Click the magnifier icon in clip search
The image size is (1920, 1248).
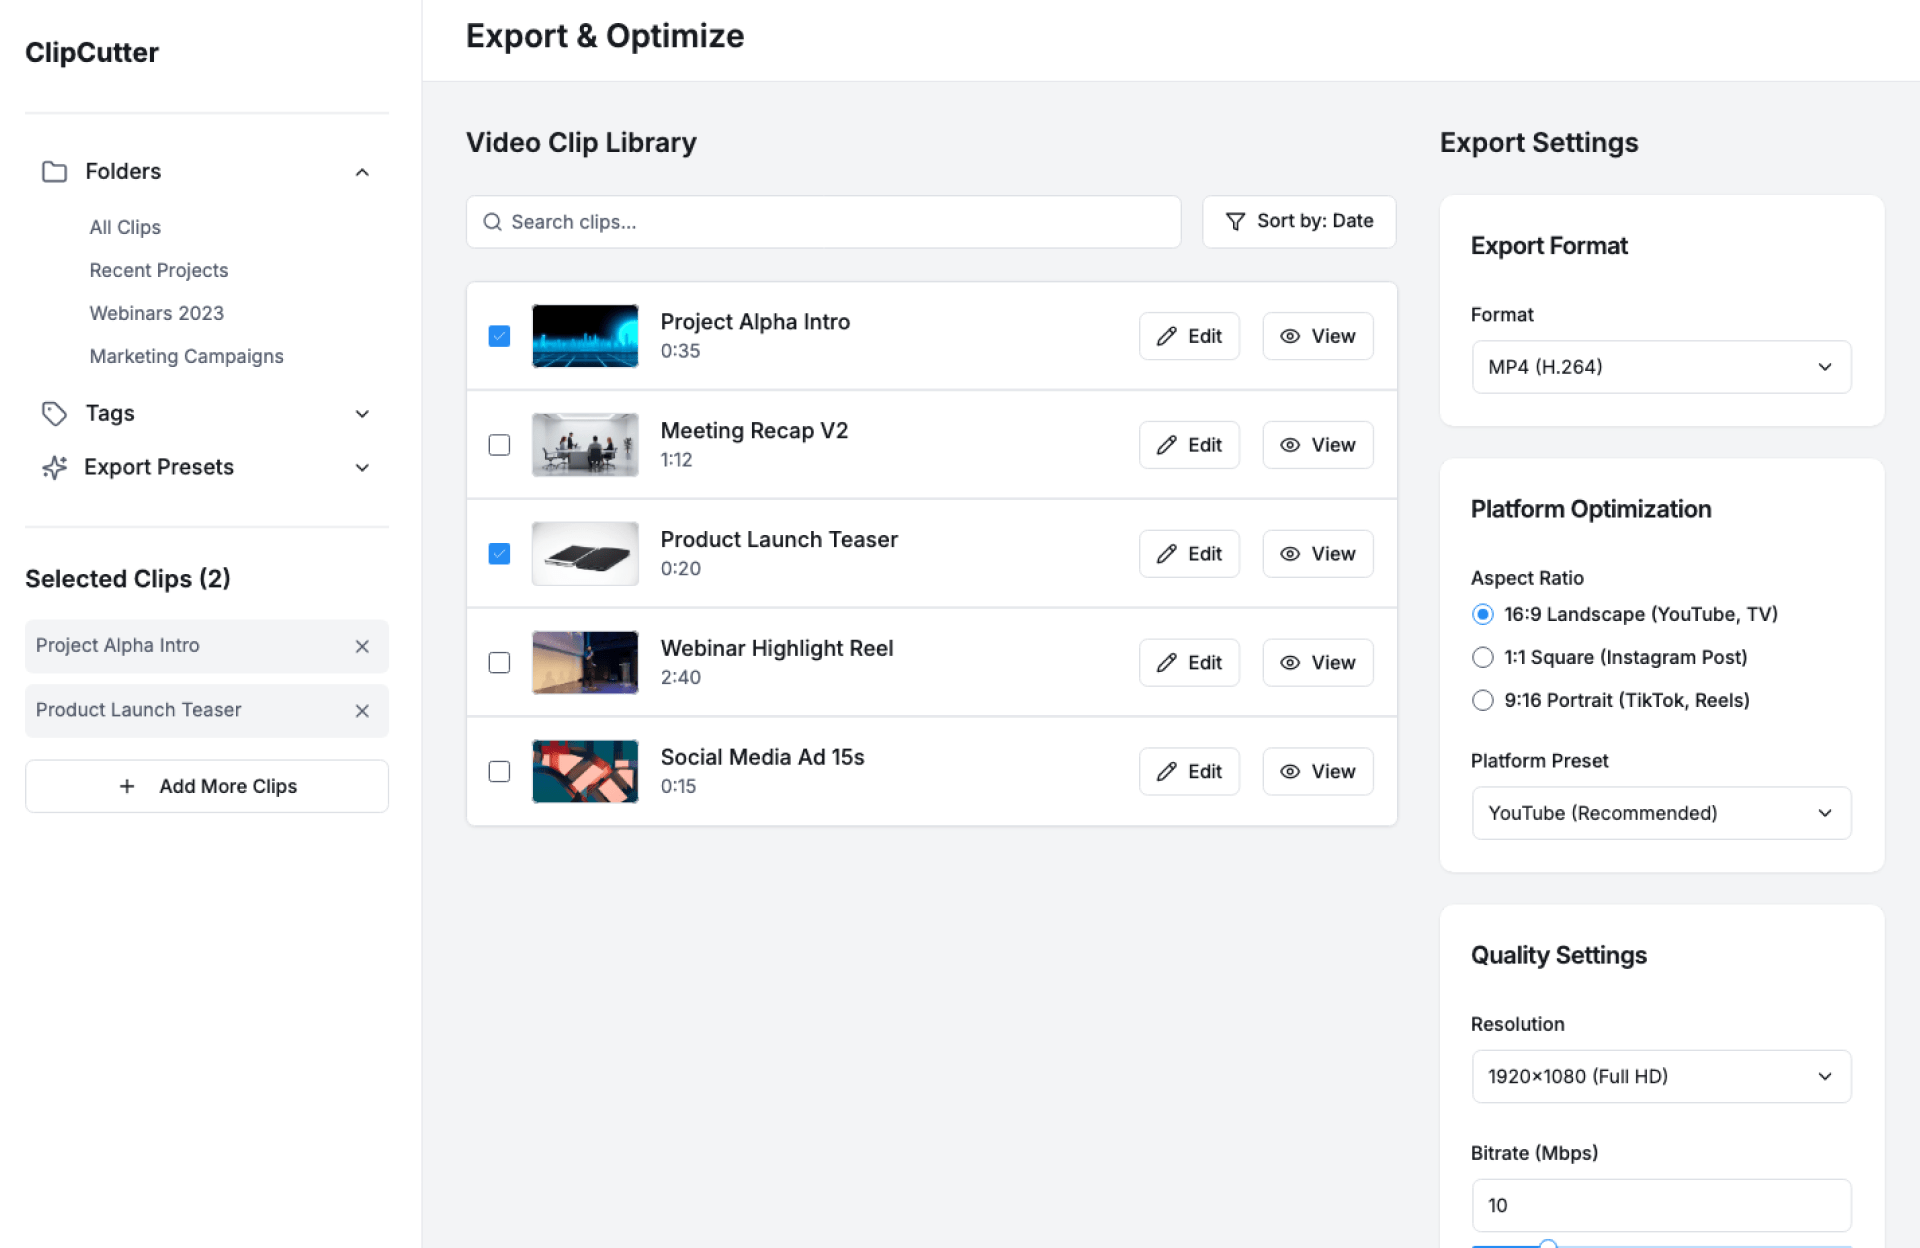[x=492, y=222]
